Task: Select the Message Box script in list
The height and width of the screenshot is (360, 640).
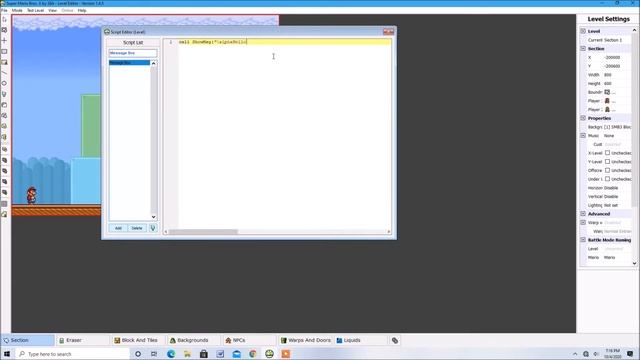Action: 129,63
